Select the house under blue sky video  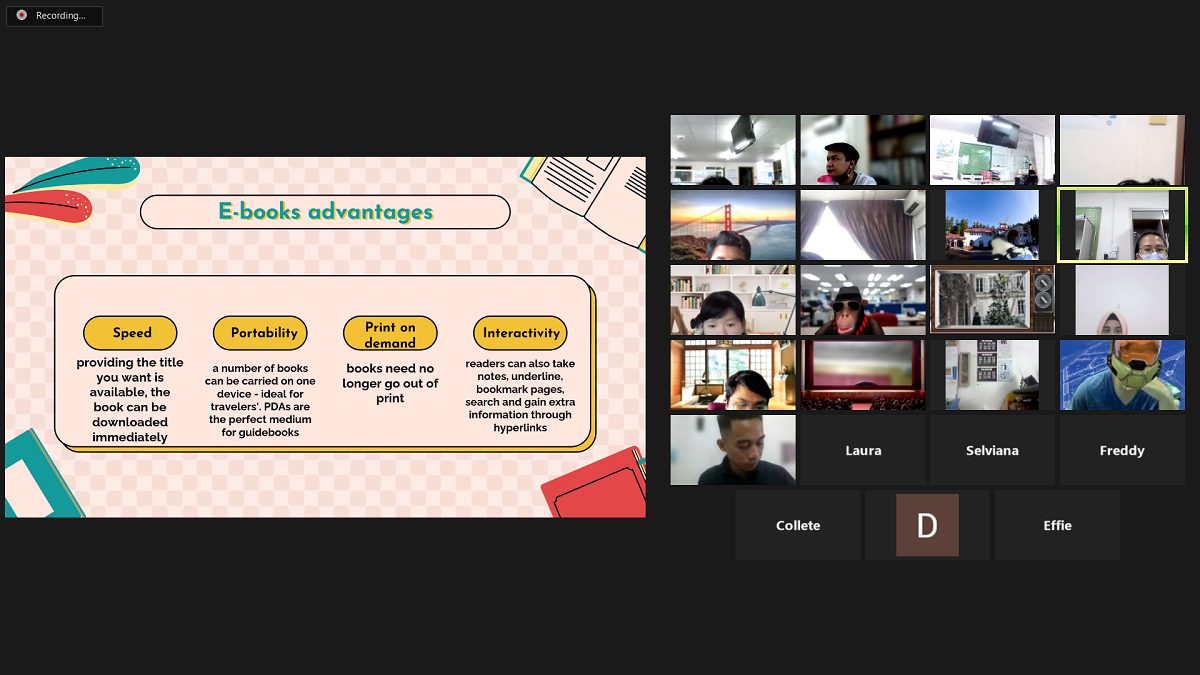point(992,225)
